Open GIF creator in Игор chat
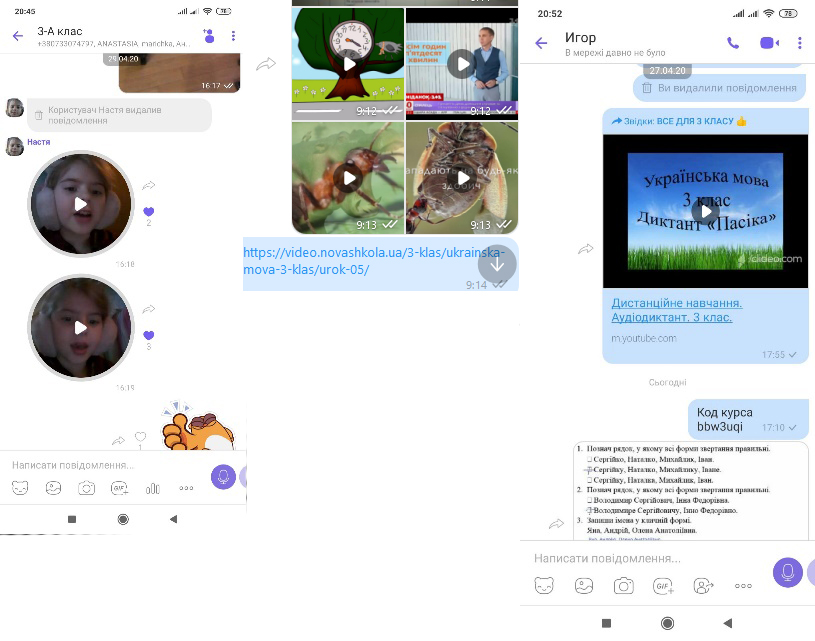Viewport: 815px width, 641px height. click(663, 585)
